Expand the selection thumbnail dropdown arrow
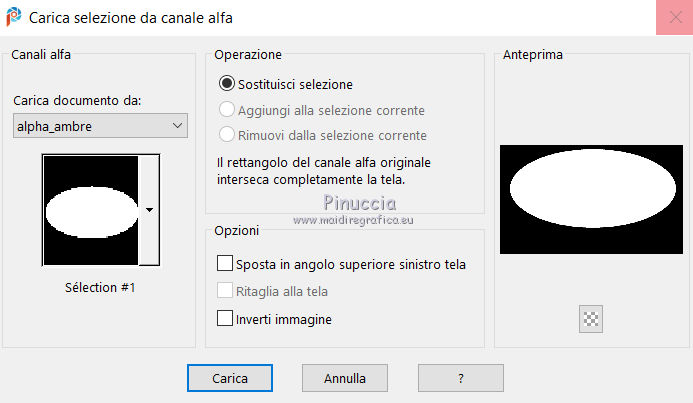693x403 pixels. coord(149,210)
